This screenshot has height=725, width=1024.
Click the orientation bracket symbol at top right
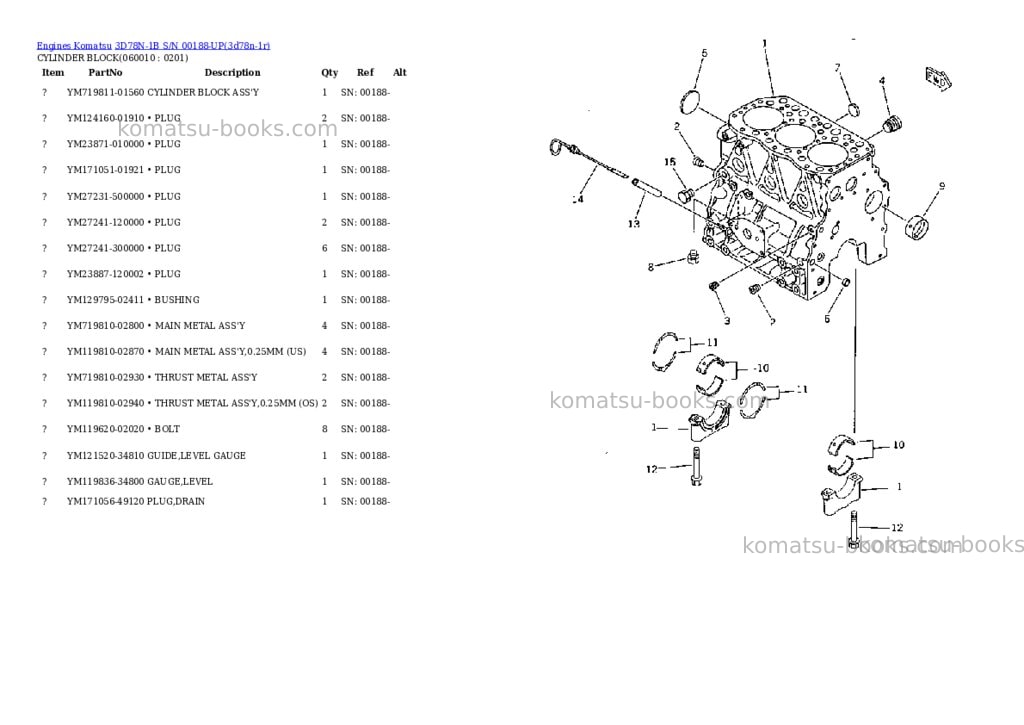coord(938,77)
